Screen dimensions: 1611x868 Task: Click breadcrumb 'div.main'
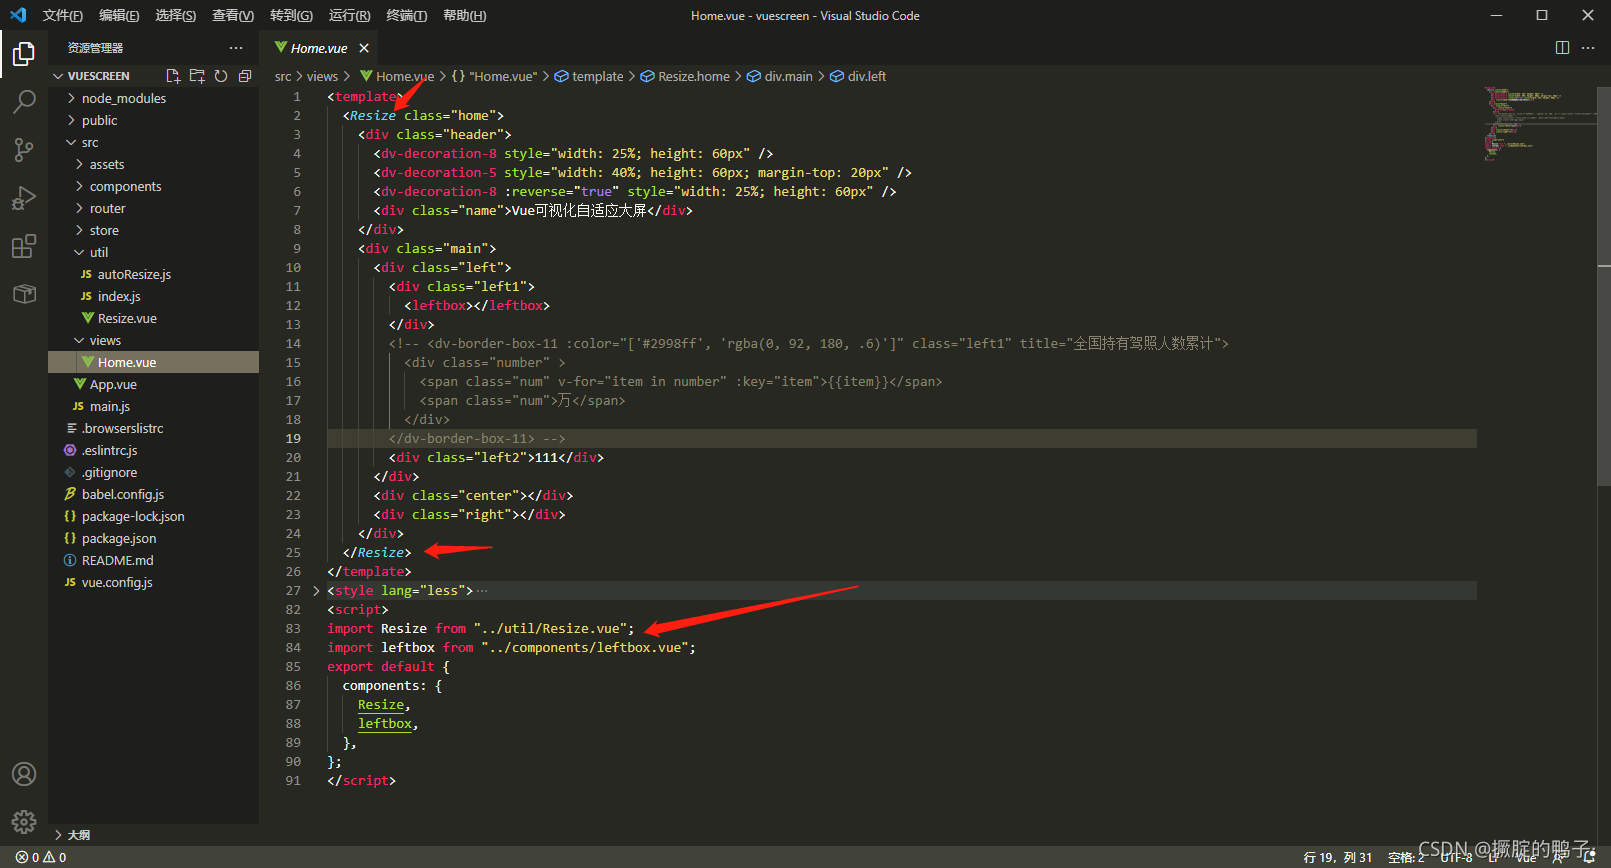pos(788,76)
